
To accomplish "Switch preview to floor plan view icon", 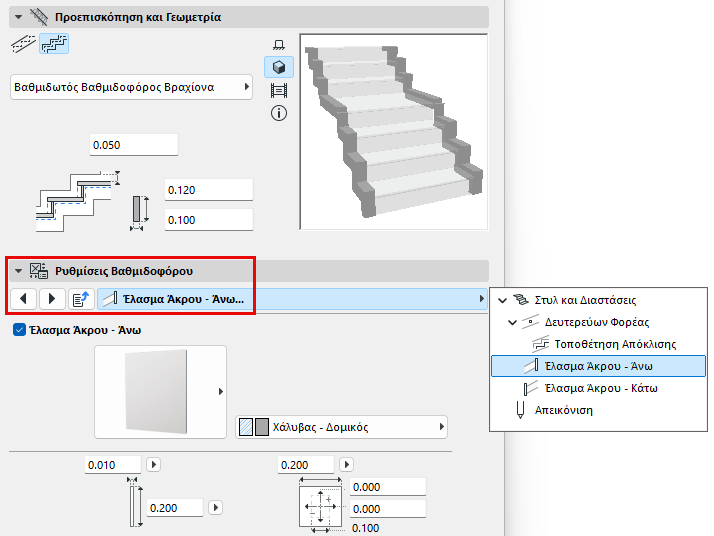I will click(279, 45).
